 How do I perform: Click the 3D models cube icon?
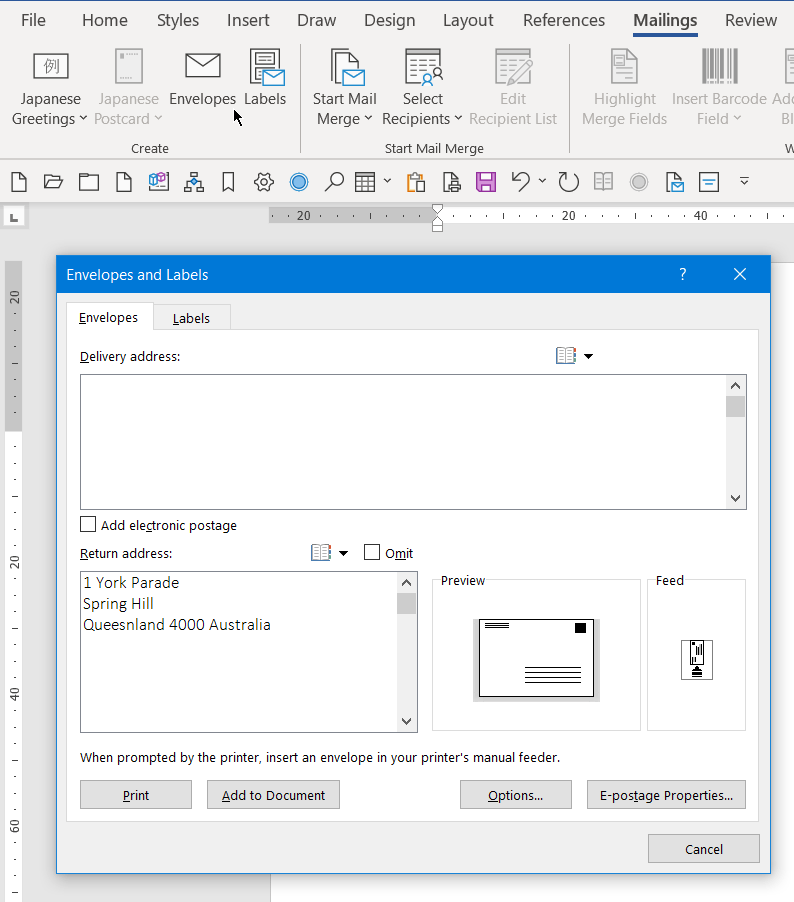pyautogui.click(x=158, y=182)
